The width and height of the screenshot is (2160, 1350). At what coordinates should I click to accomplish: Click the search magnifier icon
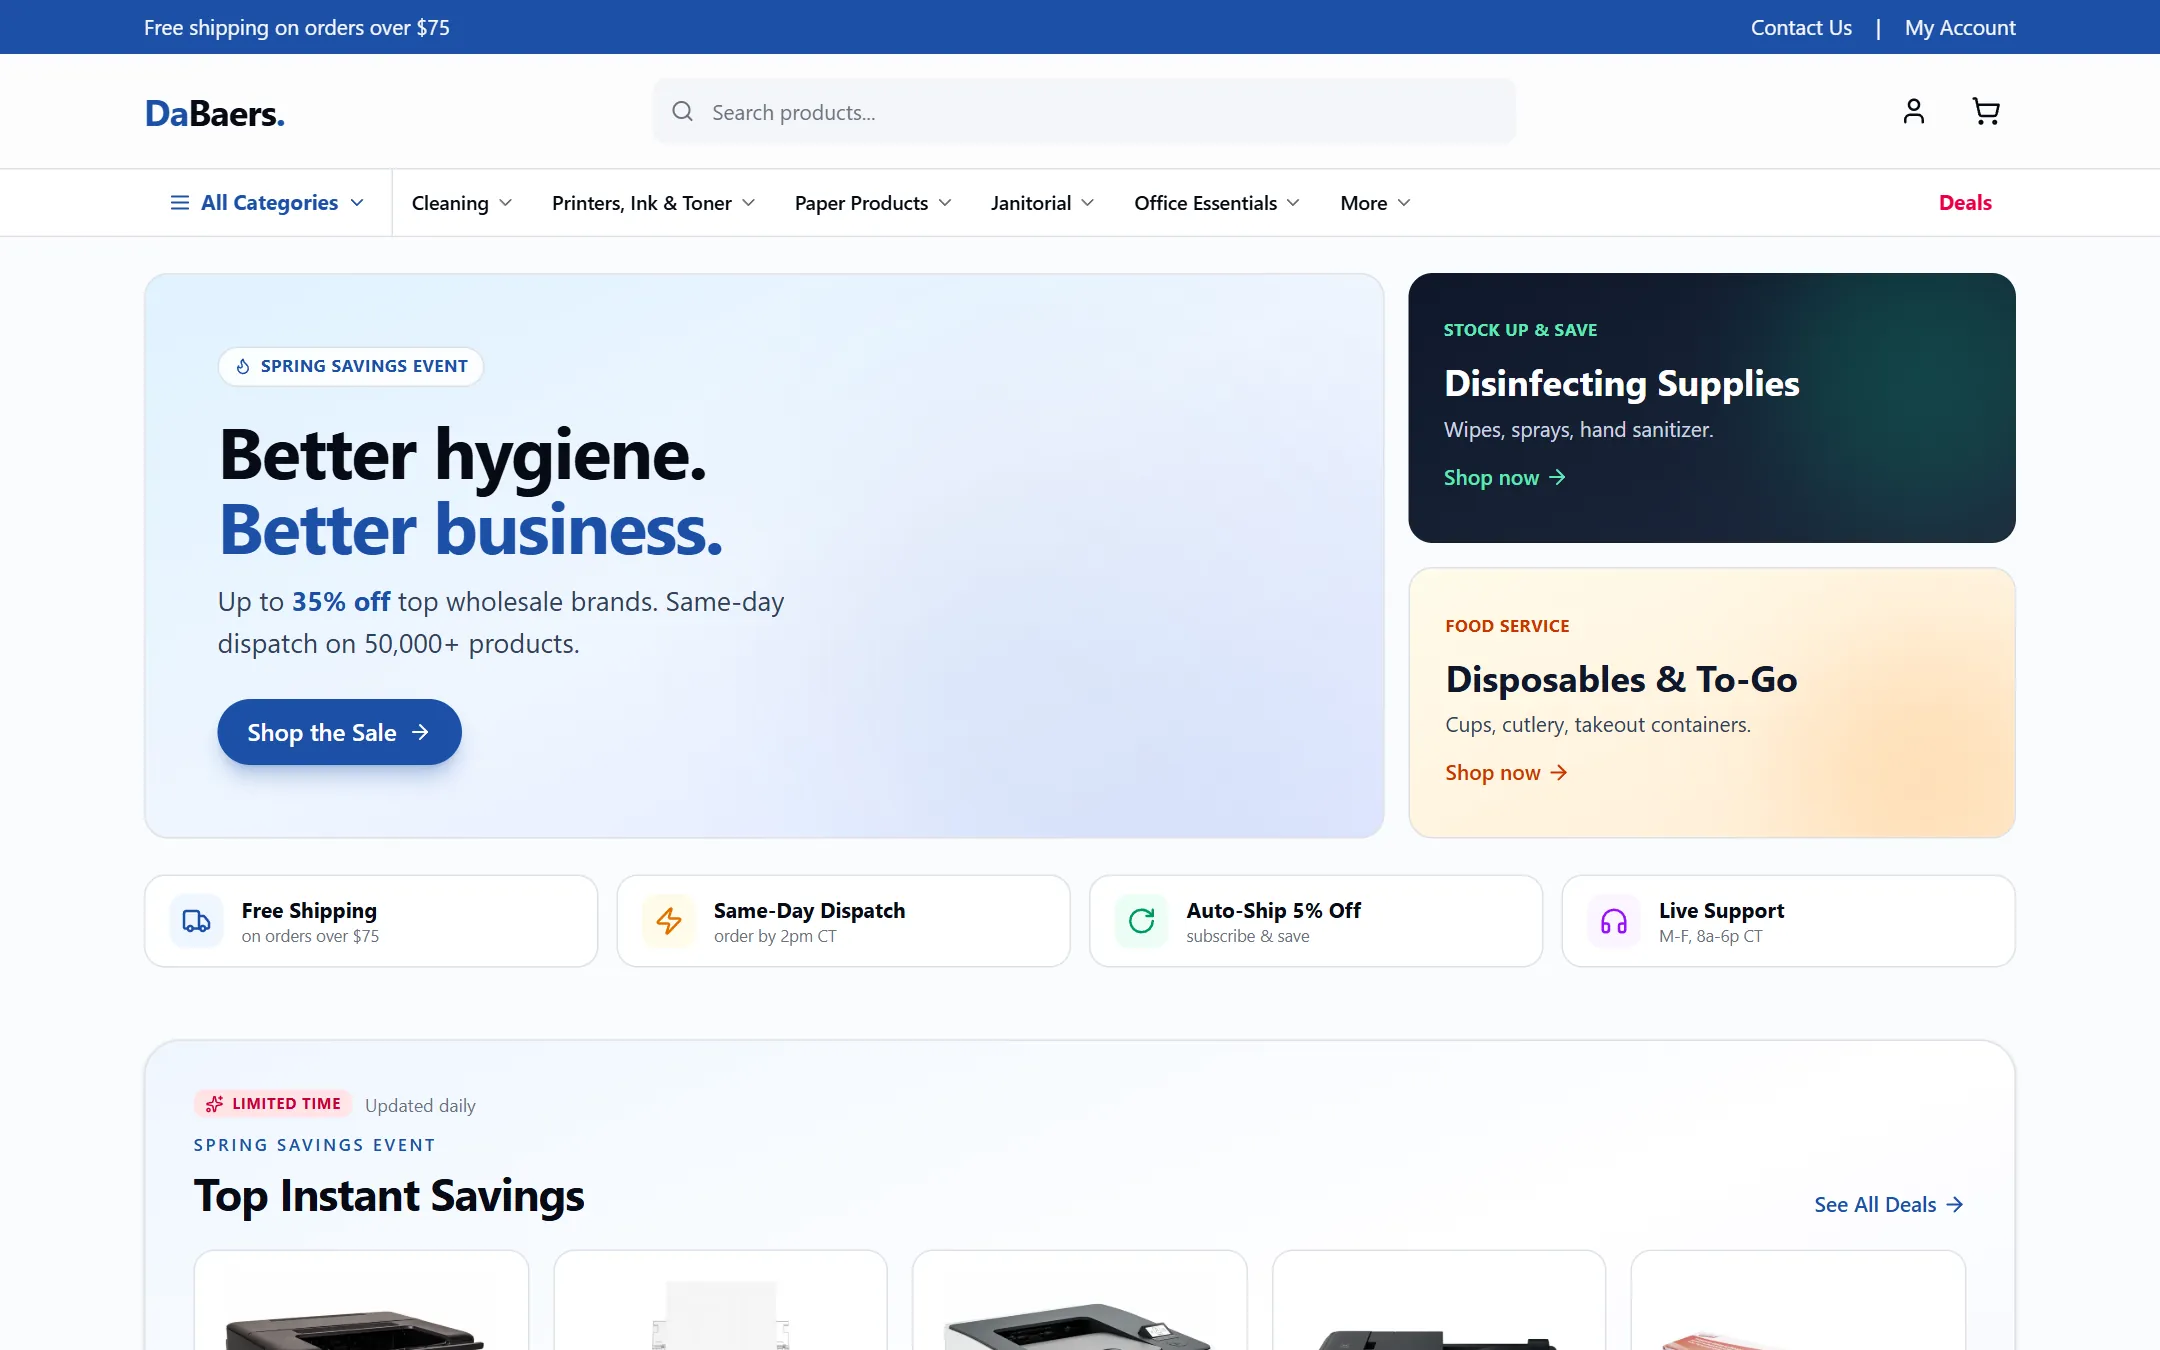pyautogui.click(x=682, y=111)
